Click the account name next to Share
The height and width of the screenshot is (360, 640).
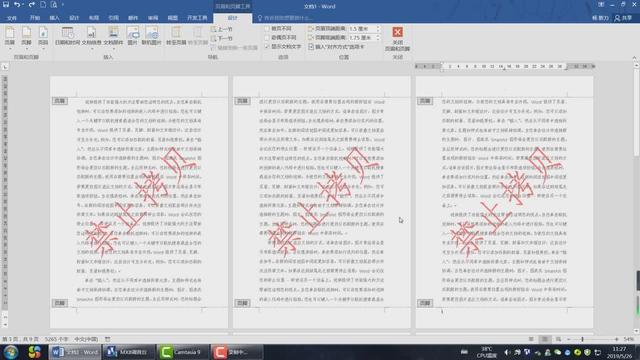tap(600, 18)
